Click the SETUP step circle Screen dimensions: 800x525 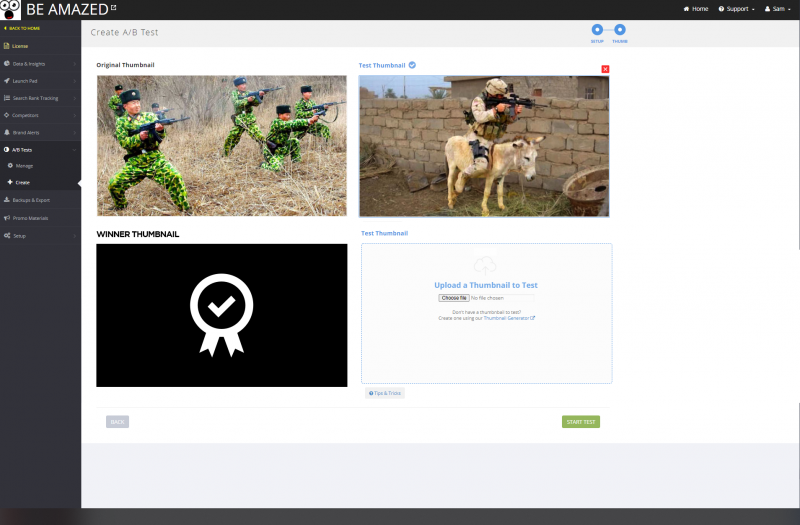597,31
